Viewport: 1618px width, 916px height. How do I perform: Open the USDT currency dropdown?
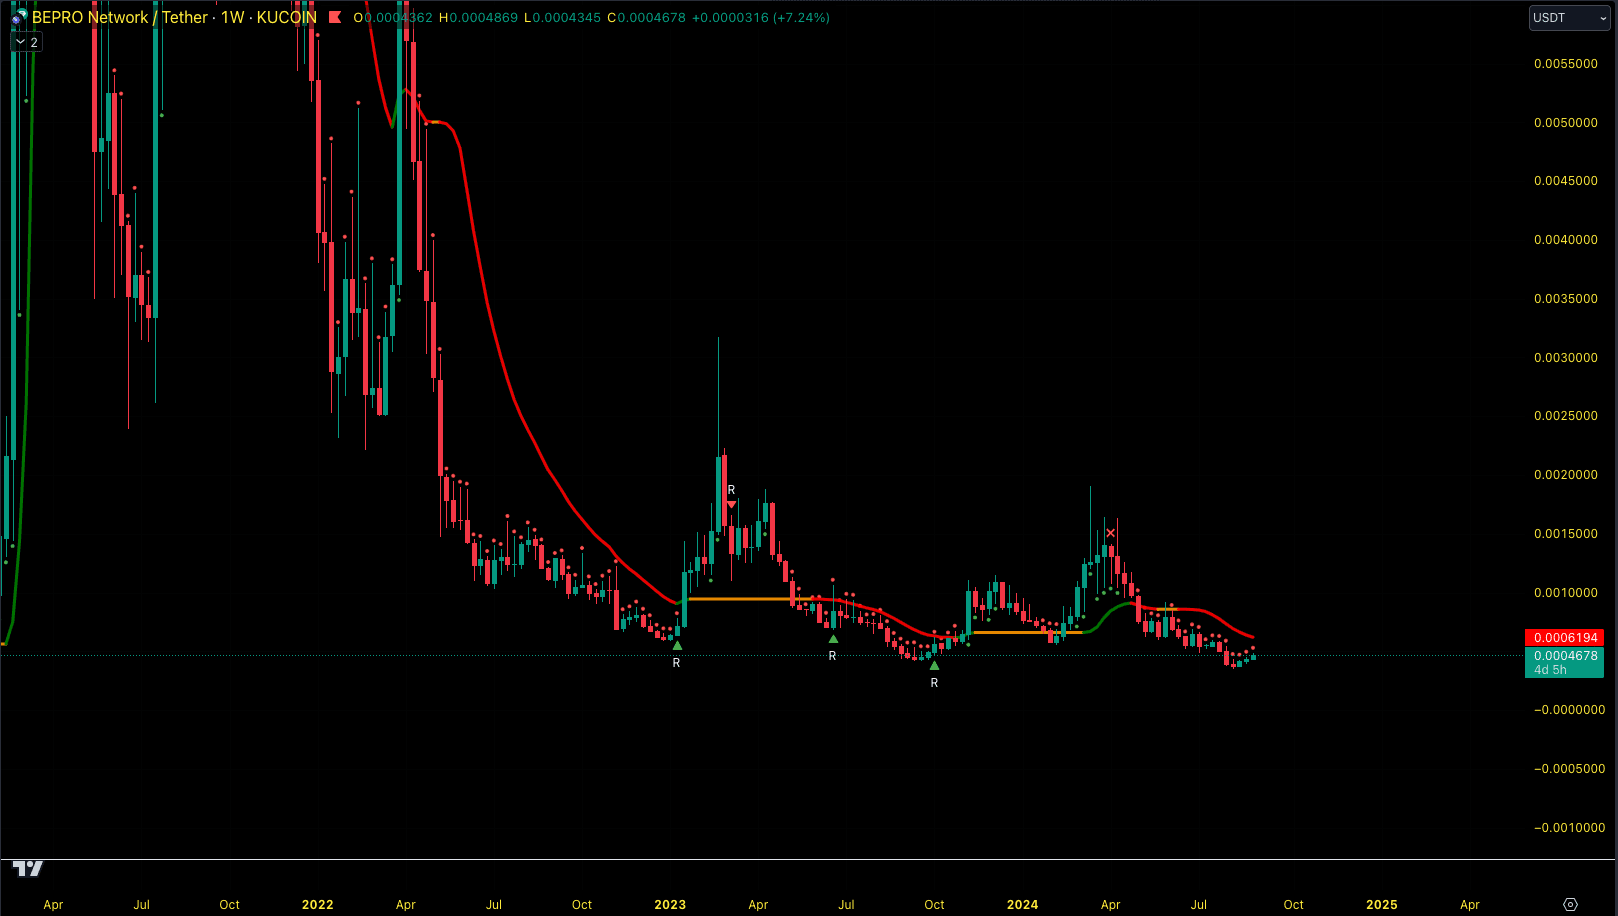pyautogui.click(x=1570, y=18)
